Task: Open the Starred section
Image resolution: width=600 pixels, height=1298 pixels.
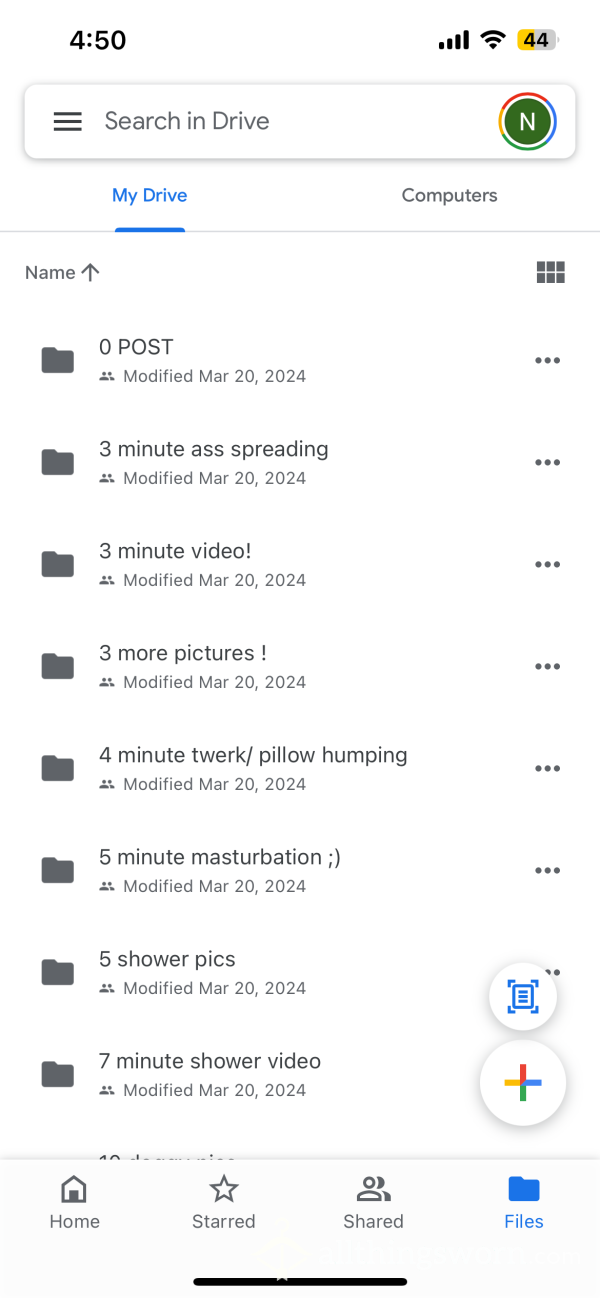Action: 224,1203
